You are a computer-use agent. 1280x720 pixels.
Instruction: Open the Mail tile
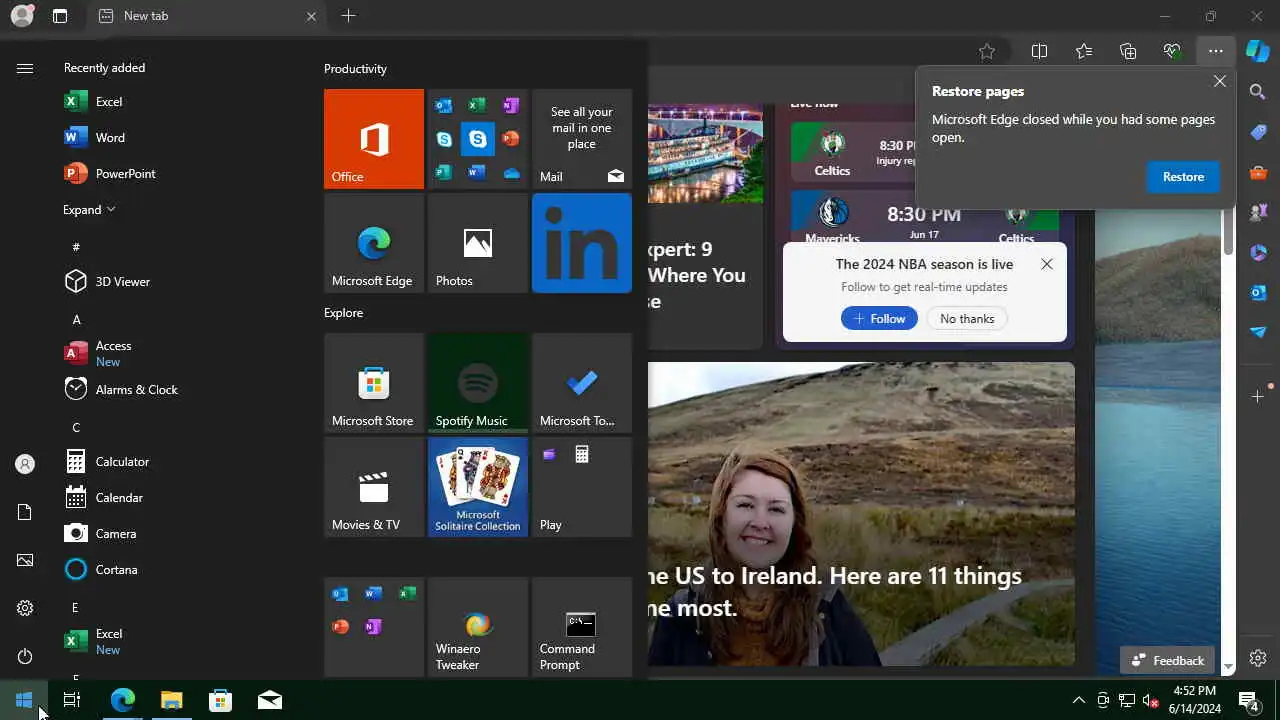(582, 139)
